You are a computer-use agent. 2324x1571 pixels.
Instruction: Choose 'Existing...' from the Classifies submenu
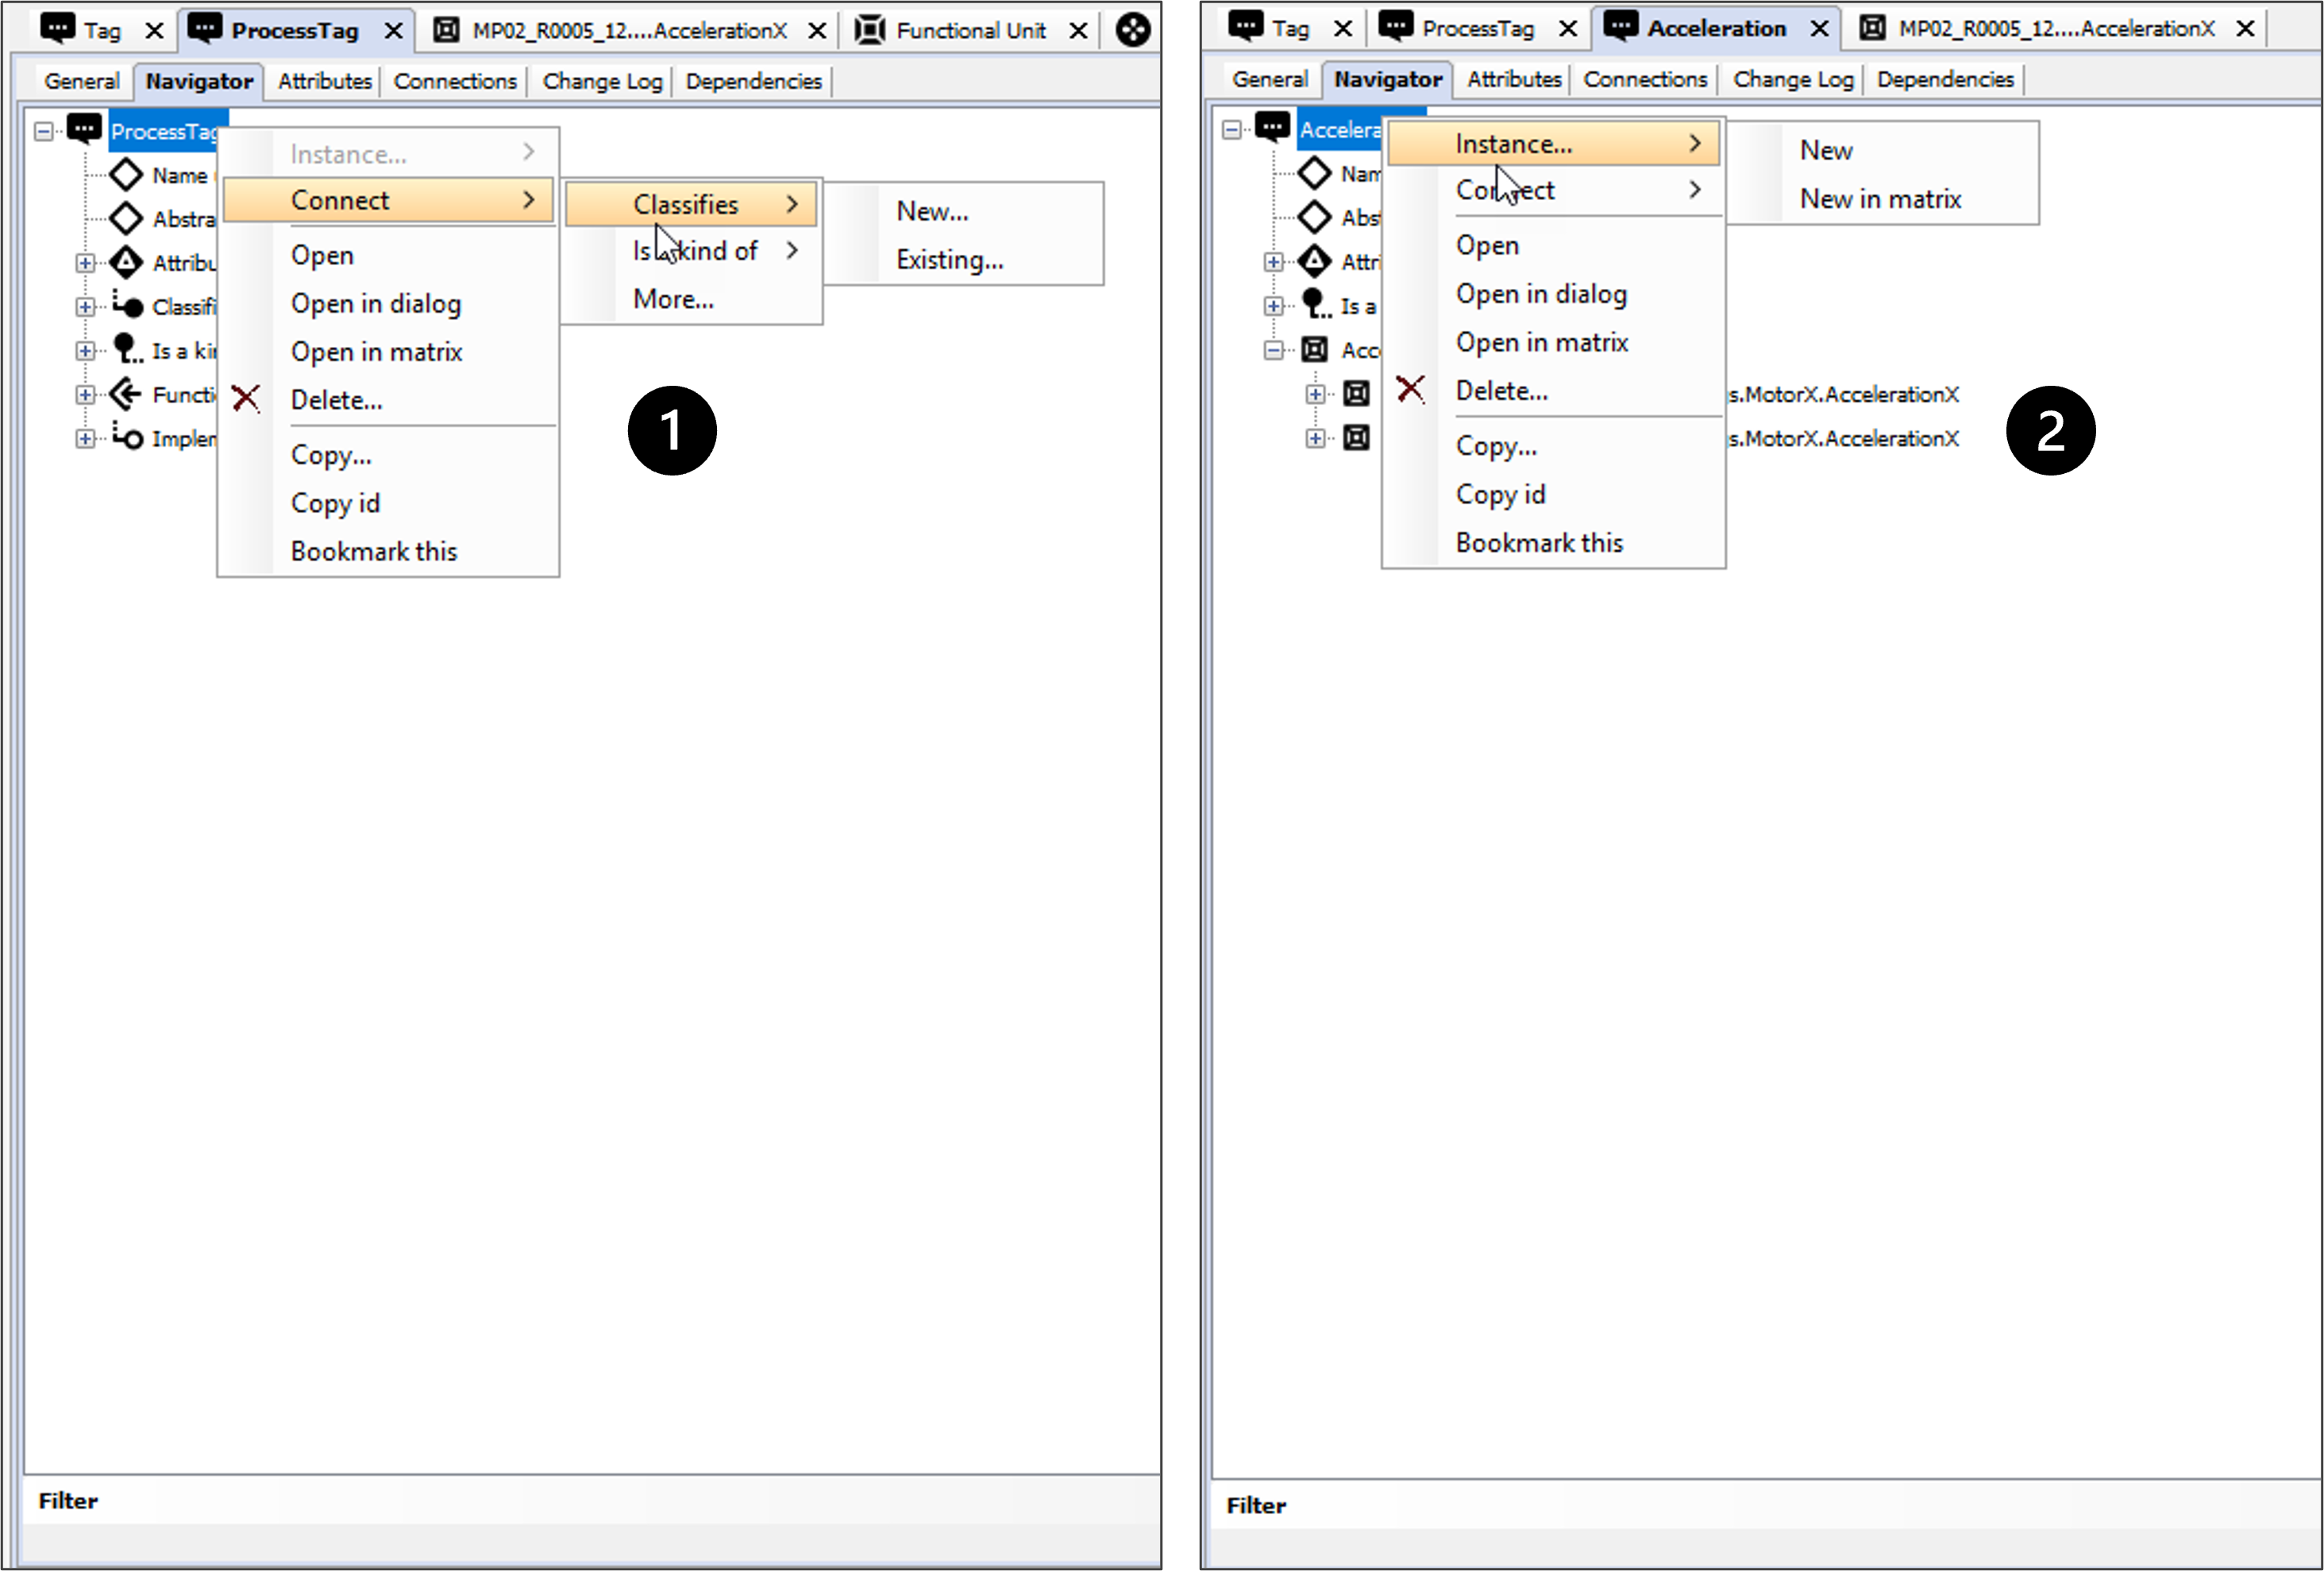pos(949,260)
